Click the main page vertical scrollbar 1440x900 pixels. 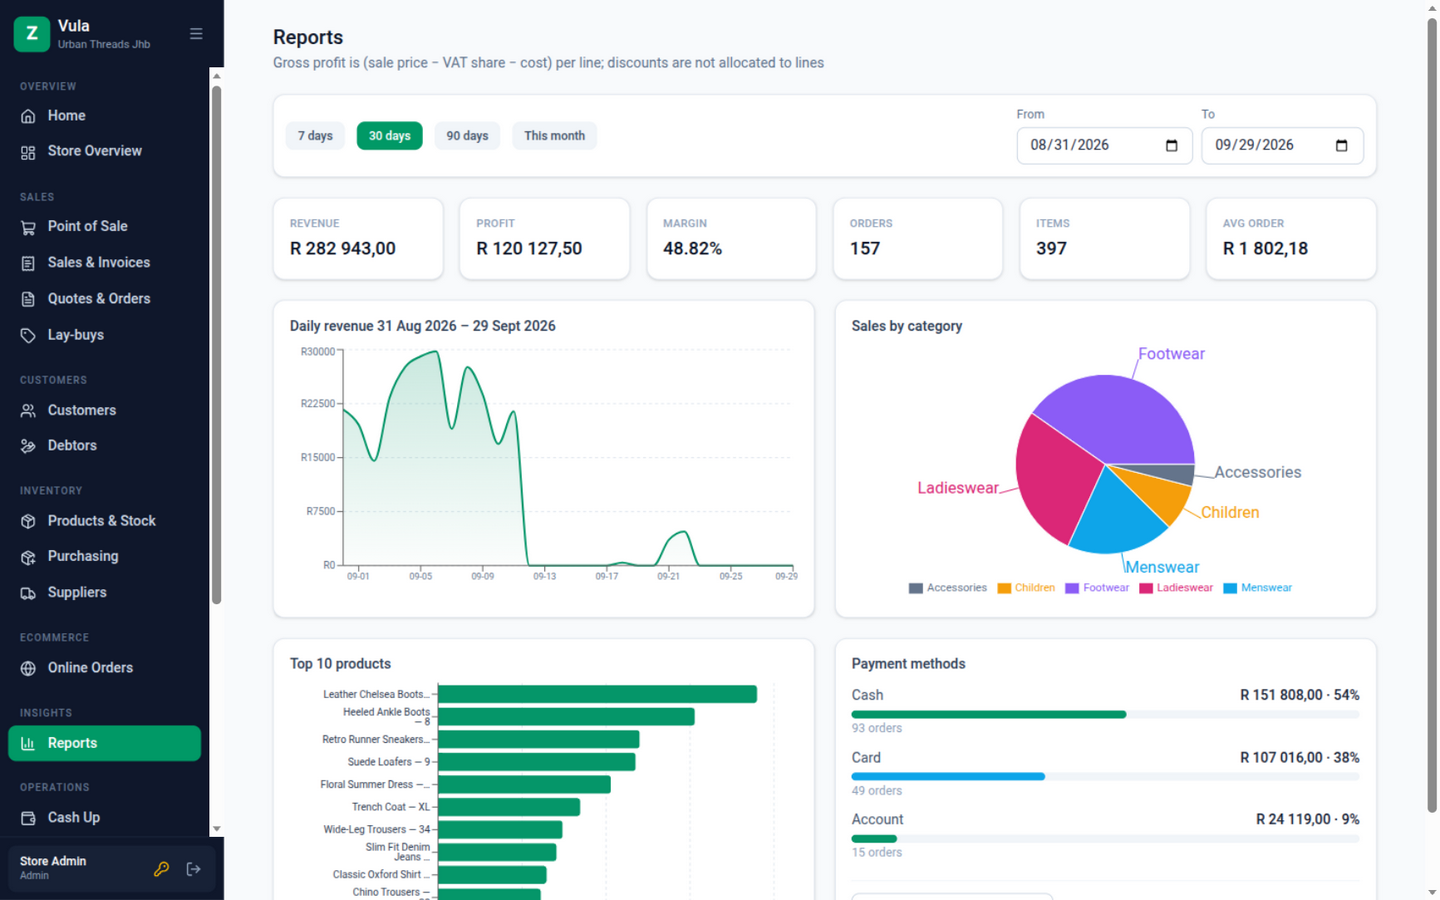tap(1432, 415)
